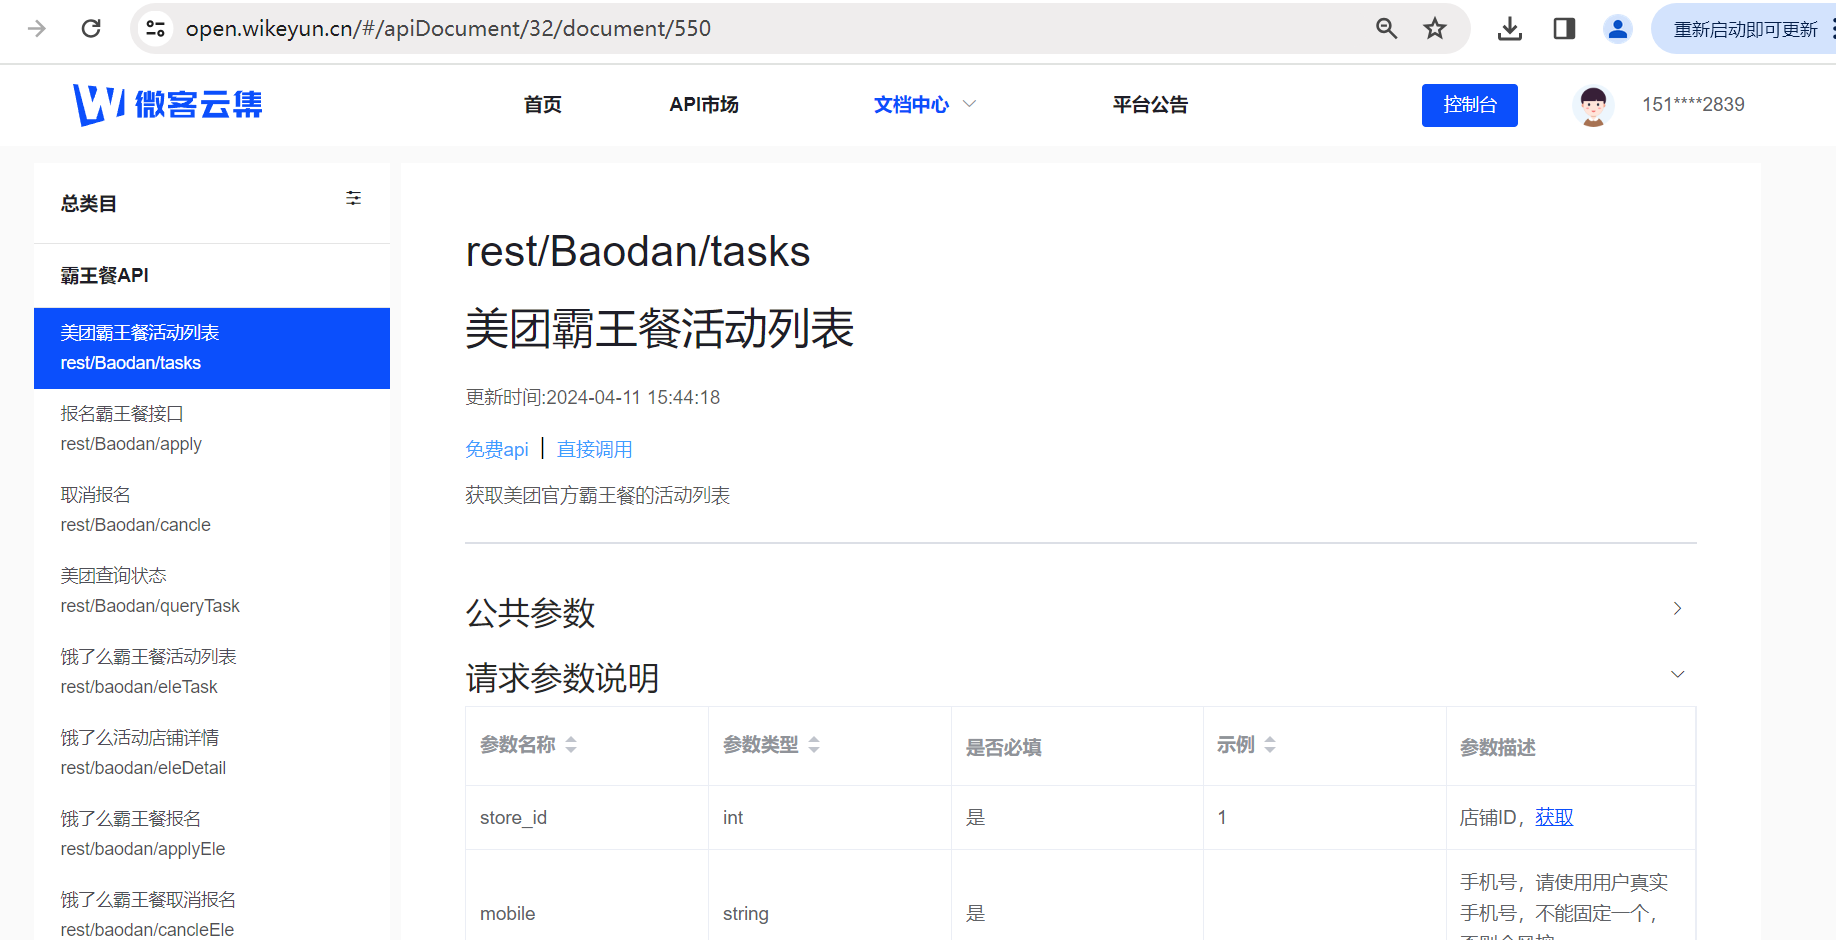Click 更新时间:2024-04-11 15:44:18 text
Viewport: 1836px width, 940px height.
(x=593, y=397)
